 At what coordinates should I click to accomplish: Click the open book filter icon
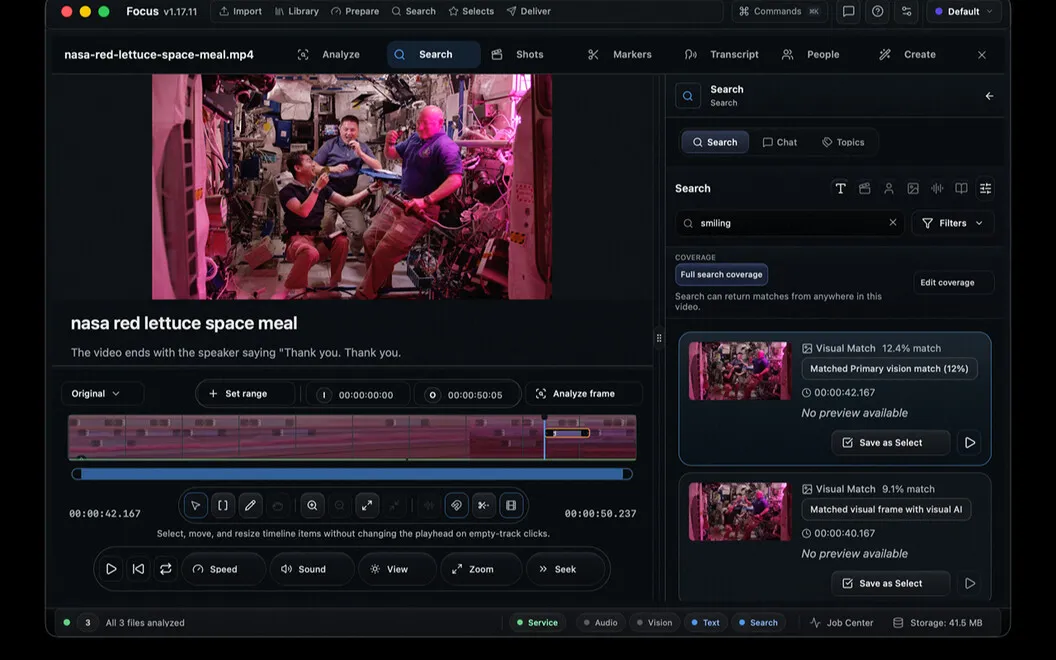coord(962,189)
